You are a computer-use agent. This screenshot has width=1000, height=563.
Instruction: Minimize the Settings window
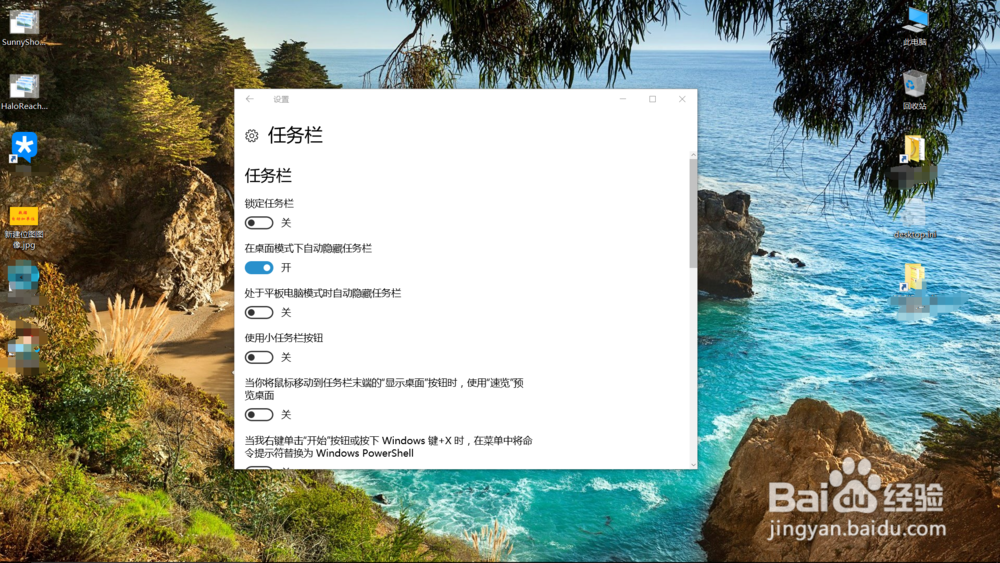[623, 99]
